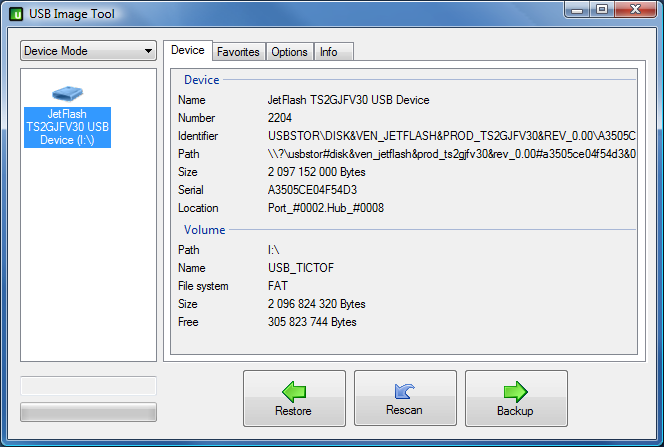This screenshot has width=664, height=447.
Task: Click the volume name USB_TICTOF
Action: coord(301,268)
